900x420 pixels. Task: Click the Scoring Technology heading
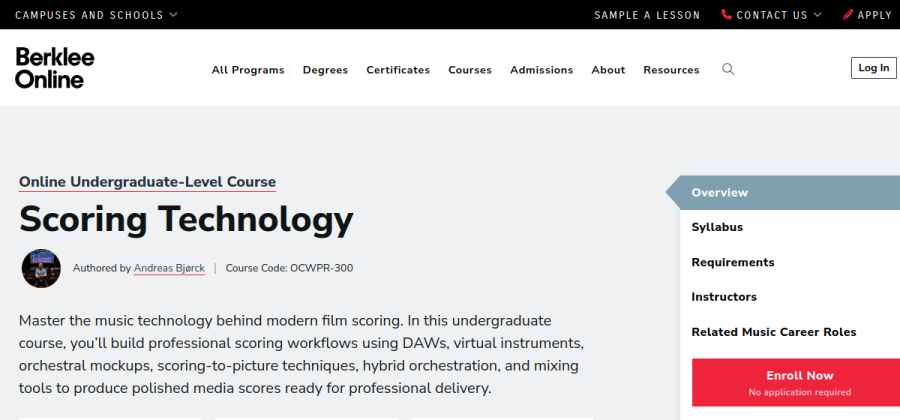coord(186,219)
